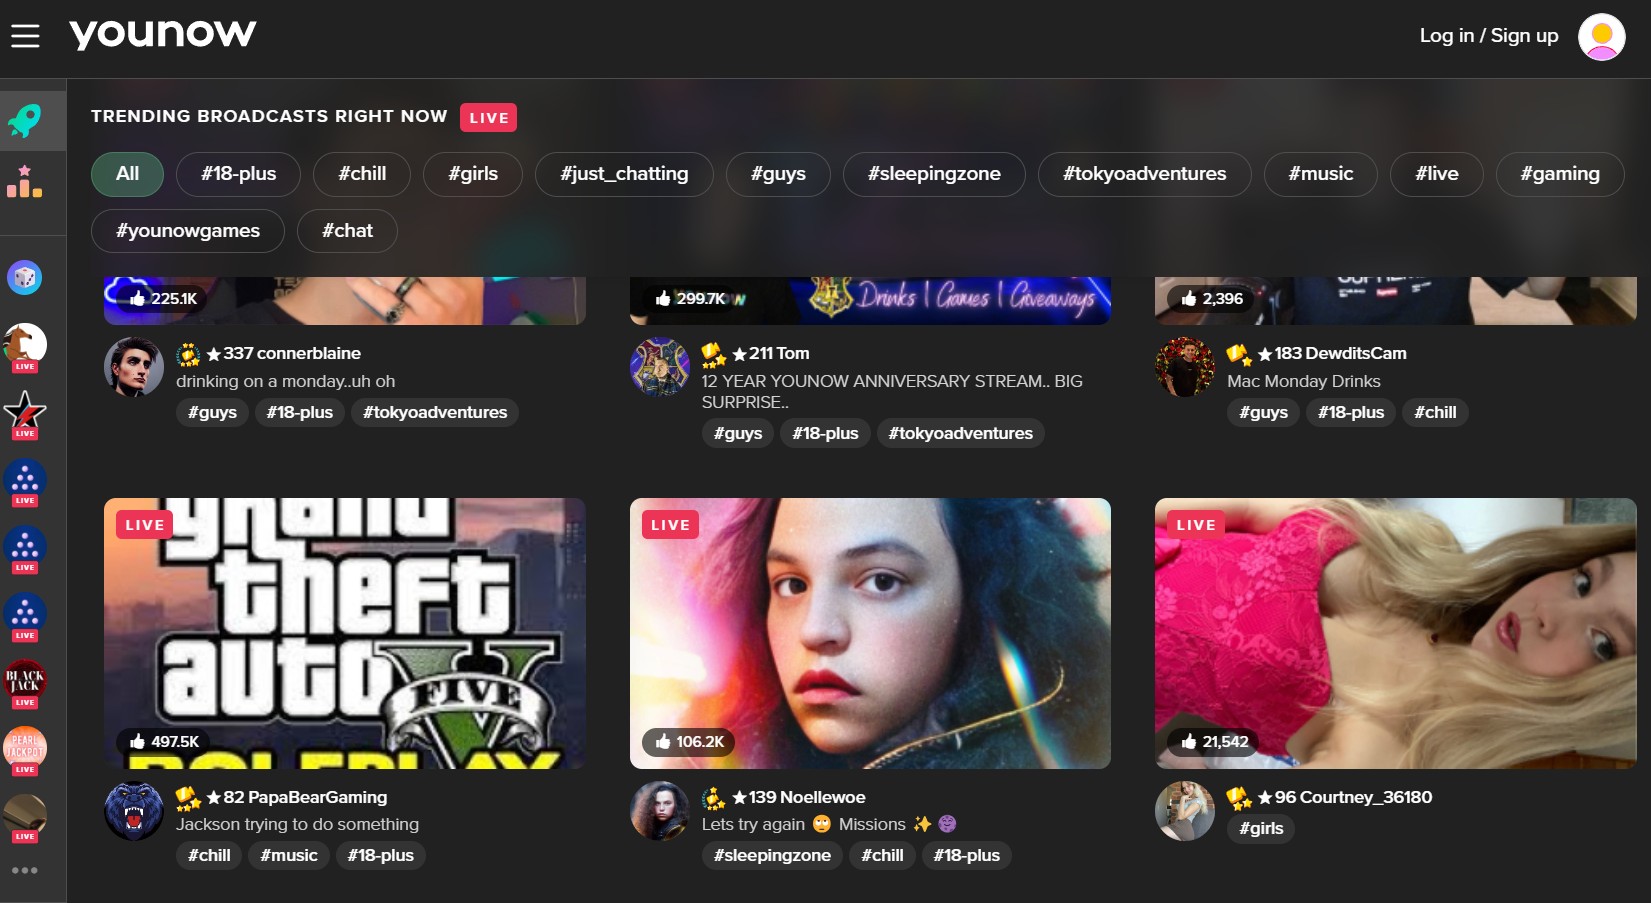
Task: Click the thumbs-up 2,396 likes badge
Action: coord(1211,298)
